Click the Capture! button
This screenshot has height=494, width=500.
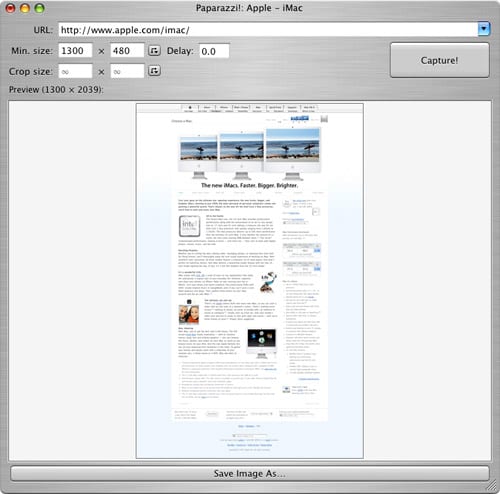(440, 60)
